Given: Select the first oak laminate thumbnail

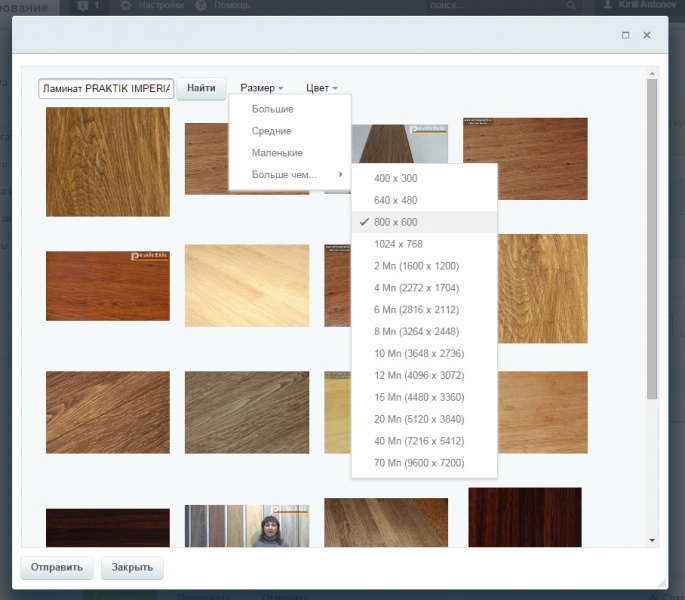Looking at the screenshot, I should [x=108, y=162].
